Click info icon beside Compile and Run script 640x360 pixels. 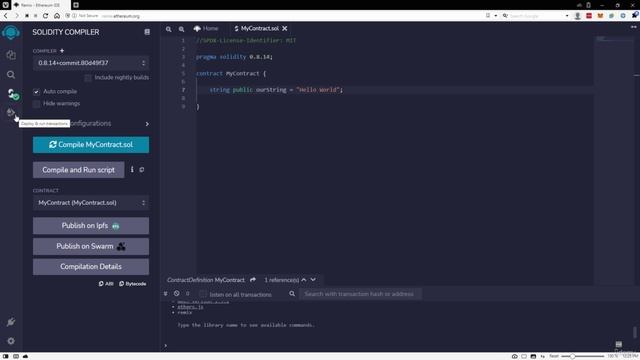[132, 169]
